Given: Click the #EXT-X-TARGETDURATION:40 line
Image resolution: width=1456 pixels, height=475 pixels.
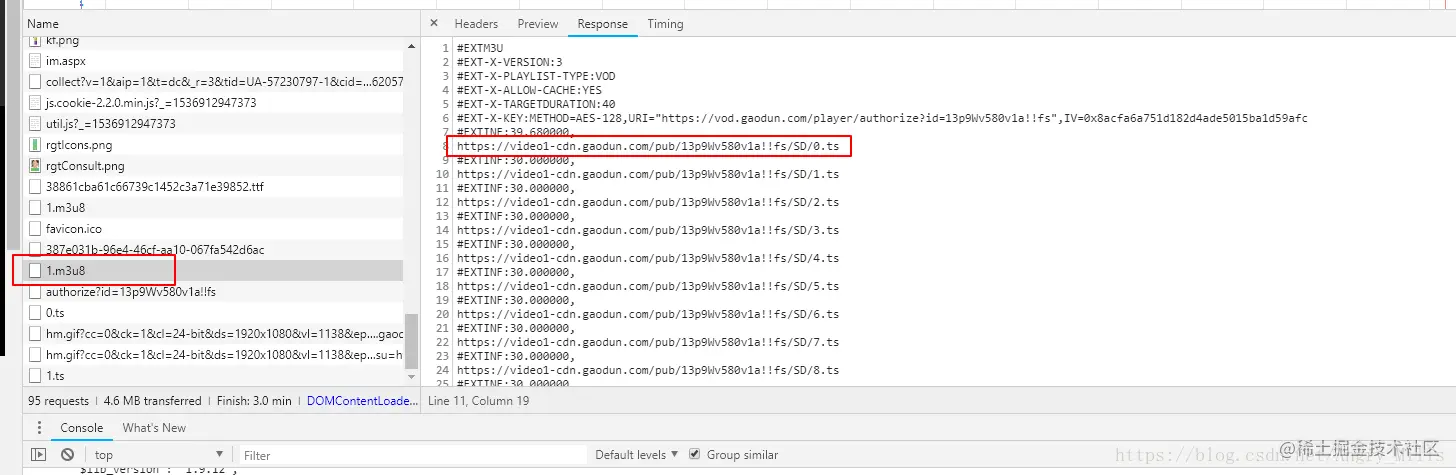Looking at the screenshot, I should (x=536, y=104).
